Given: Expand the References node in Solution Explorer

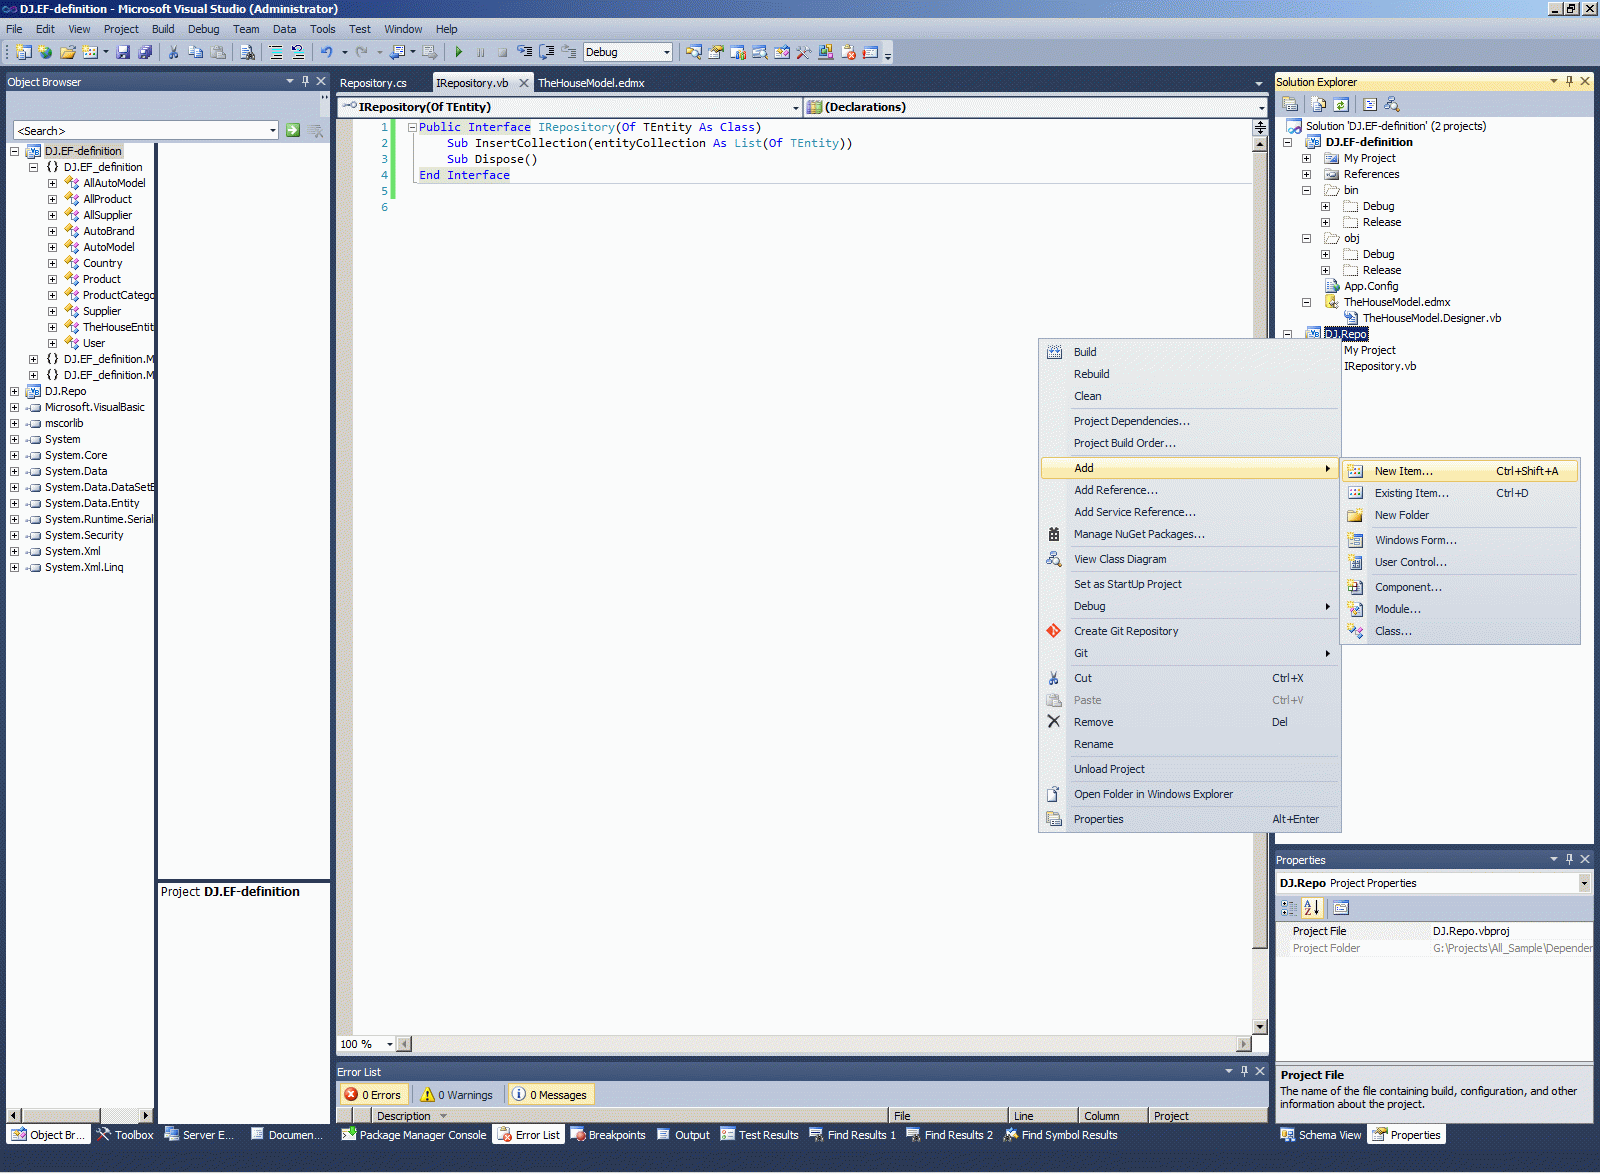Looking at the screenshot, I should click(x=1306, y=174).
